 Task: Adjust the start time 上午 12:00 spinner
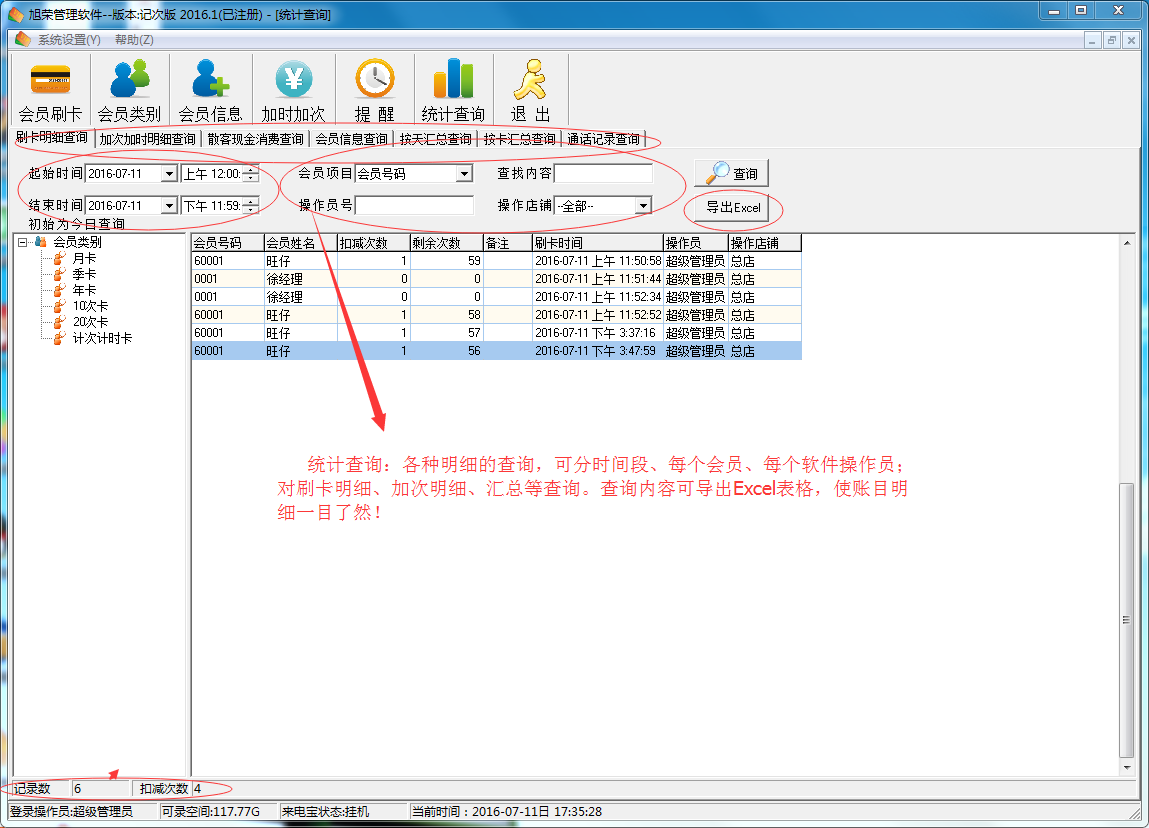pyautogui.click(x=251, y=174)
